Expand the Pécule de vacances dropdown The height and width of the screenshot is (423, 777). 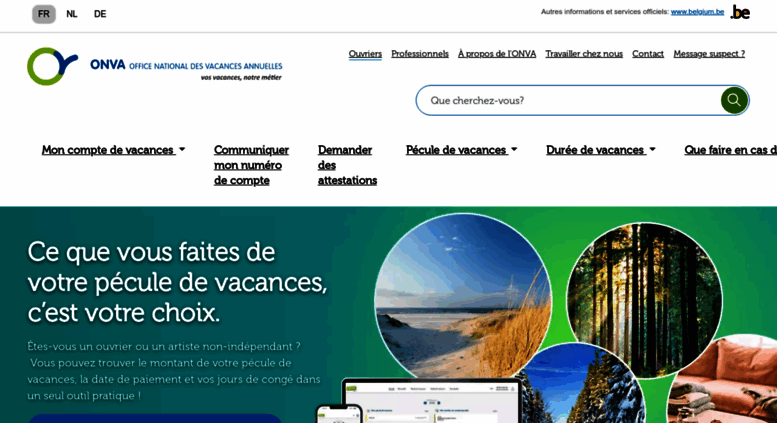point(461,150)
